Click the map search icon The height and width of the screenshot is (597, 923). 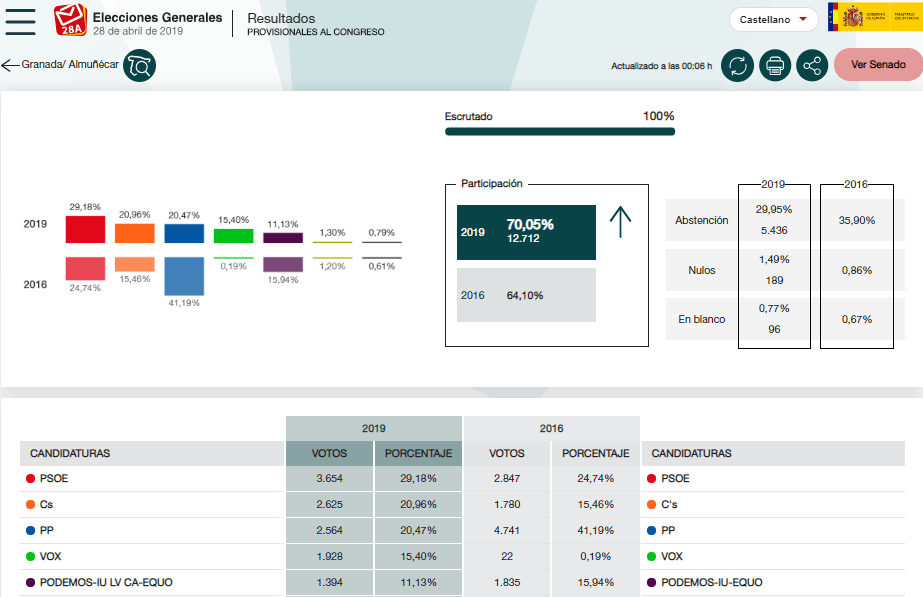pos(139,66)
